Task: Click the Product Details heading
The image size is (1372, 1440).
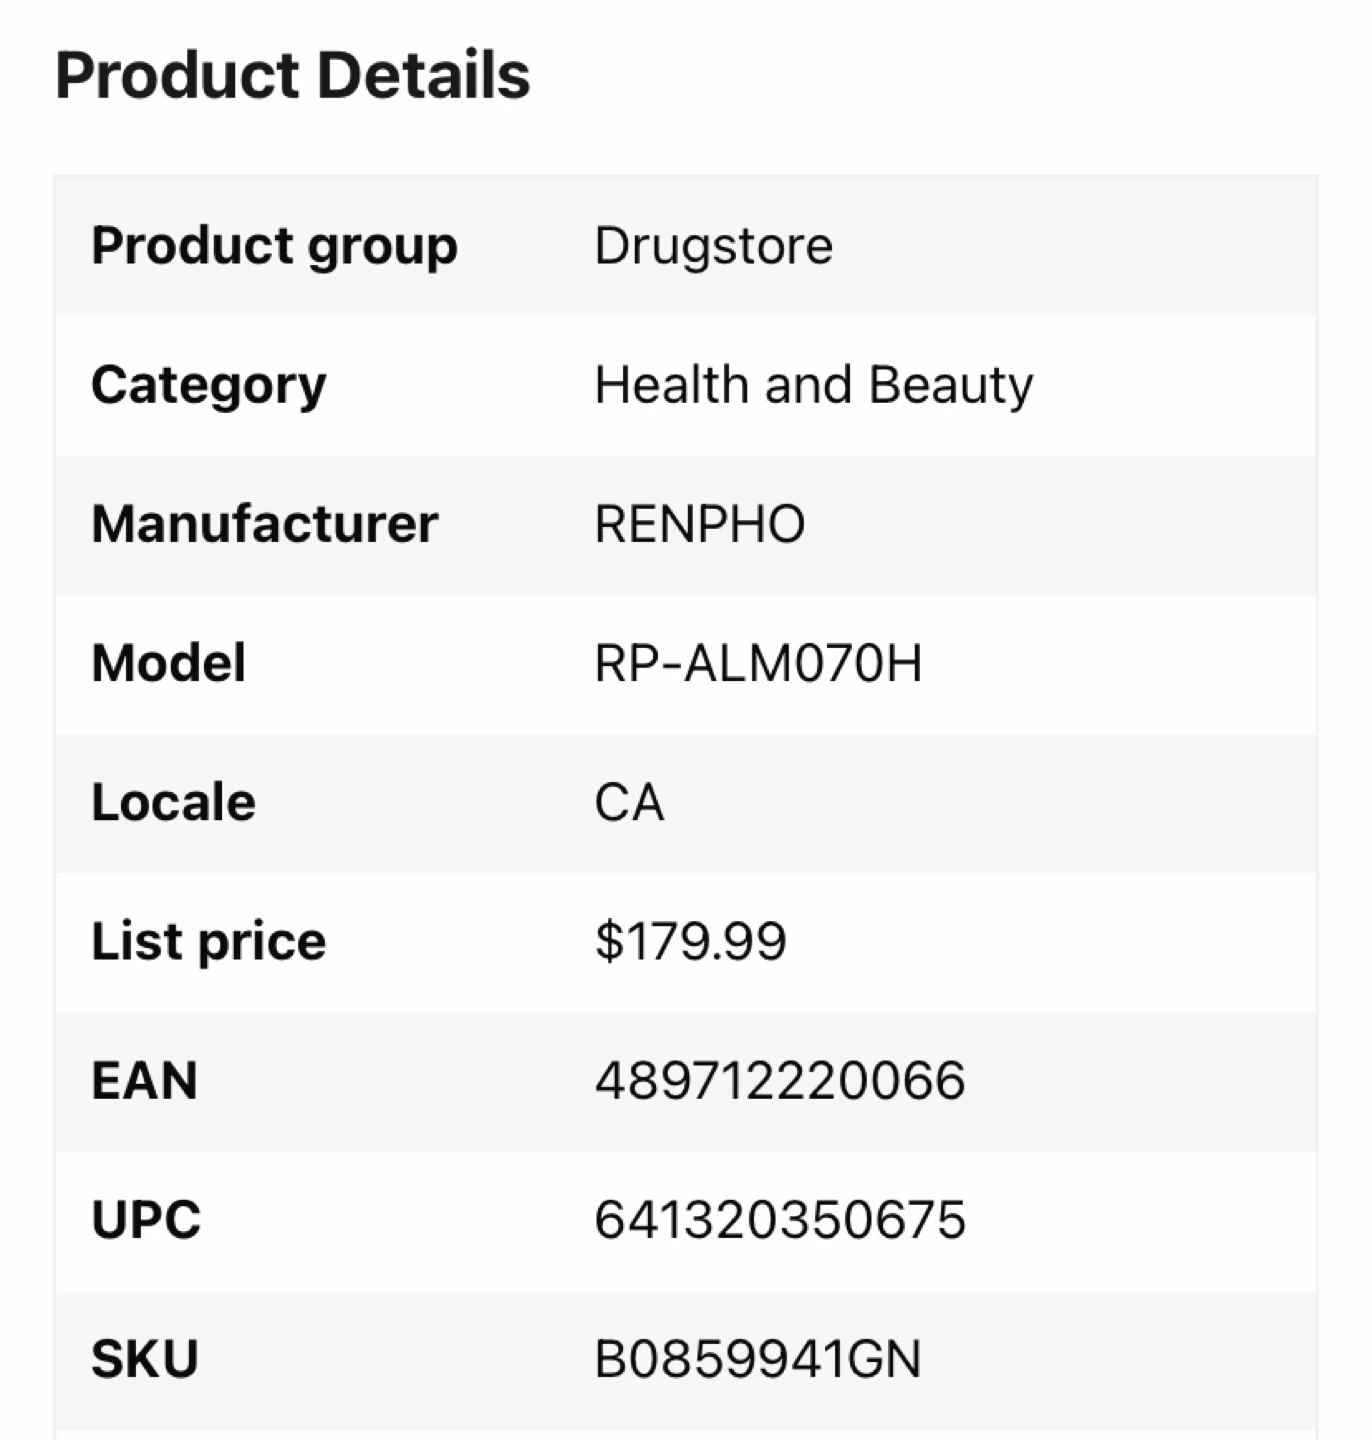Action: pyautogui.click(x=292, y=75)
